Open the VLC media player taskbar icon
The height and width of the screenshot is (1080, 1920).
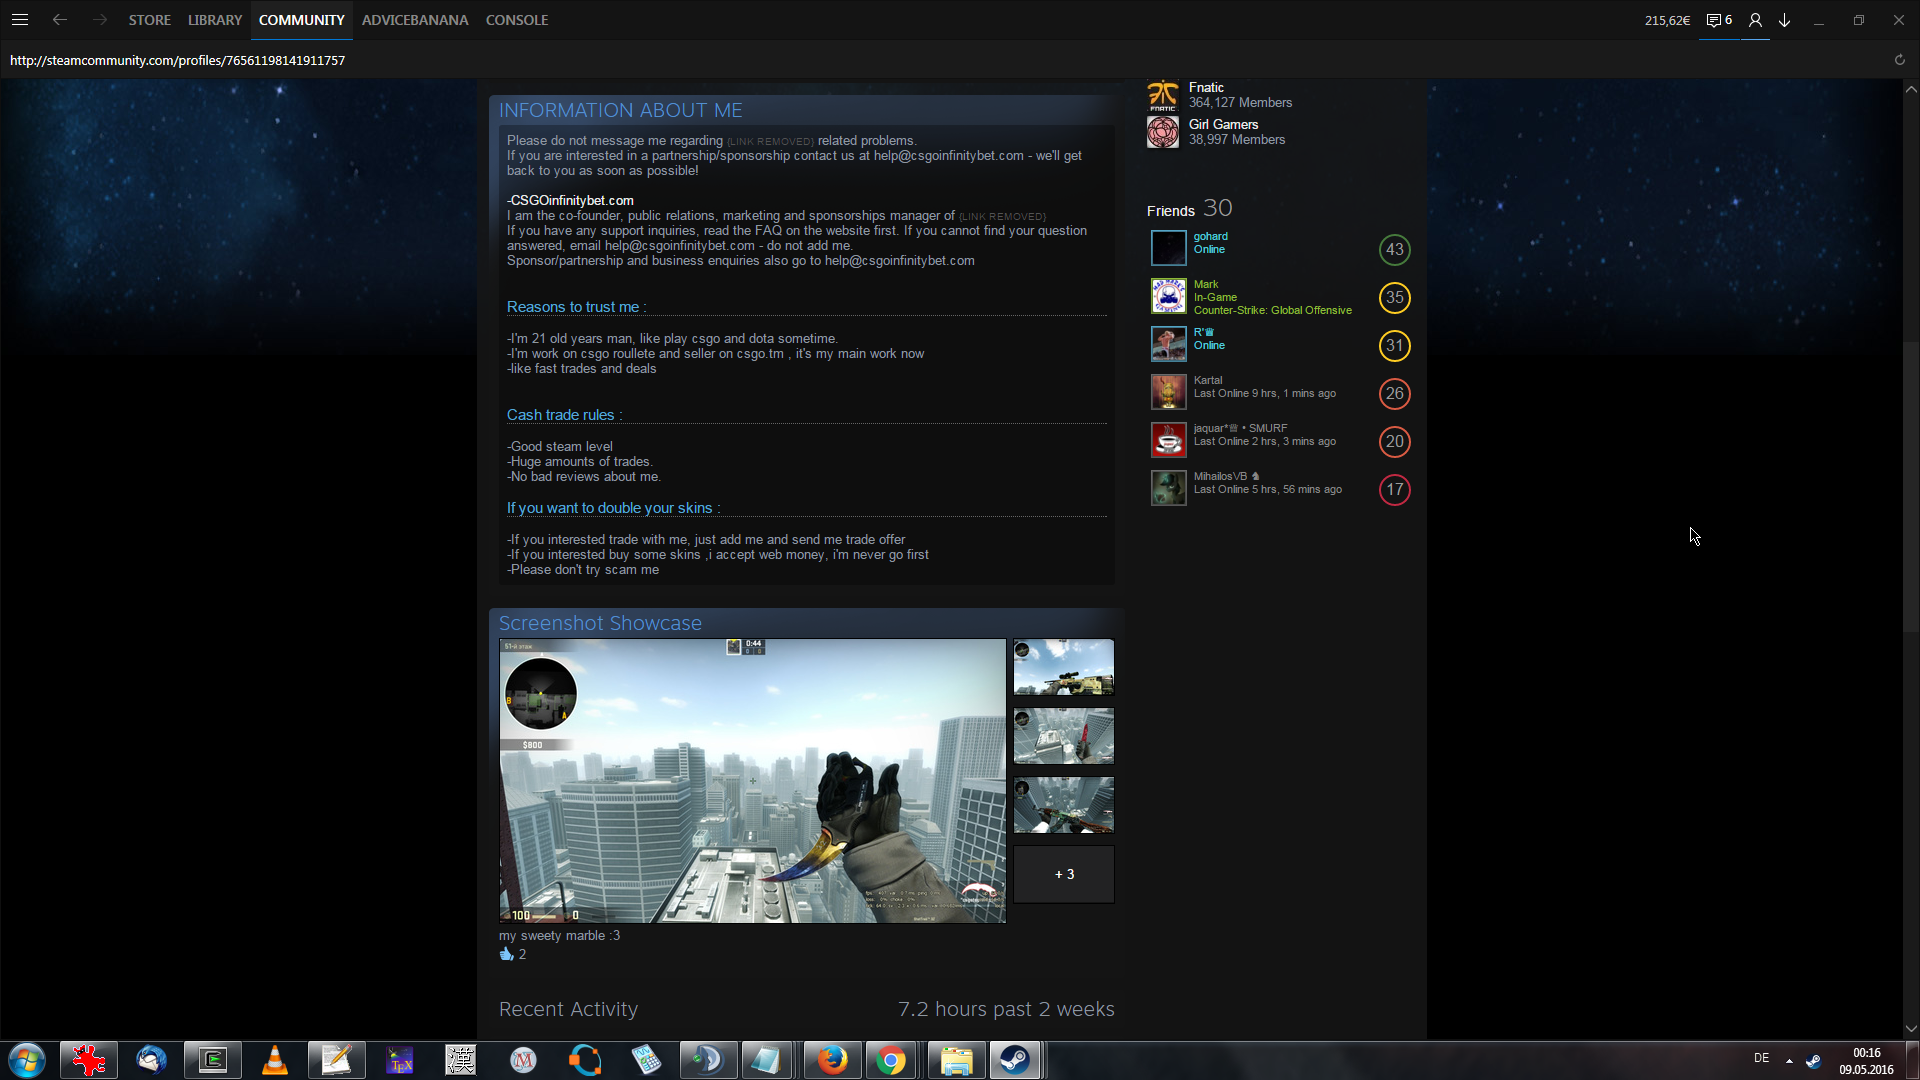point(274,1060)
